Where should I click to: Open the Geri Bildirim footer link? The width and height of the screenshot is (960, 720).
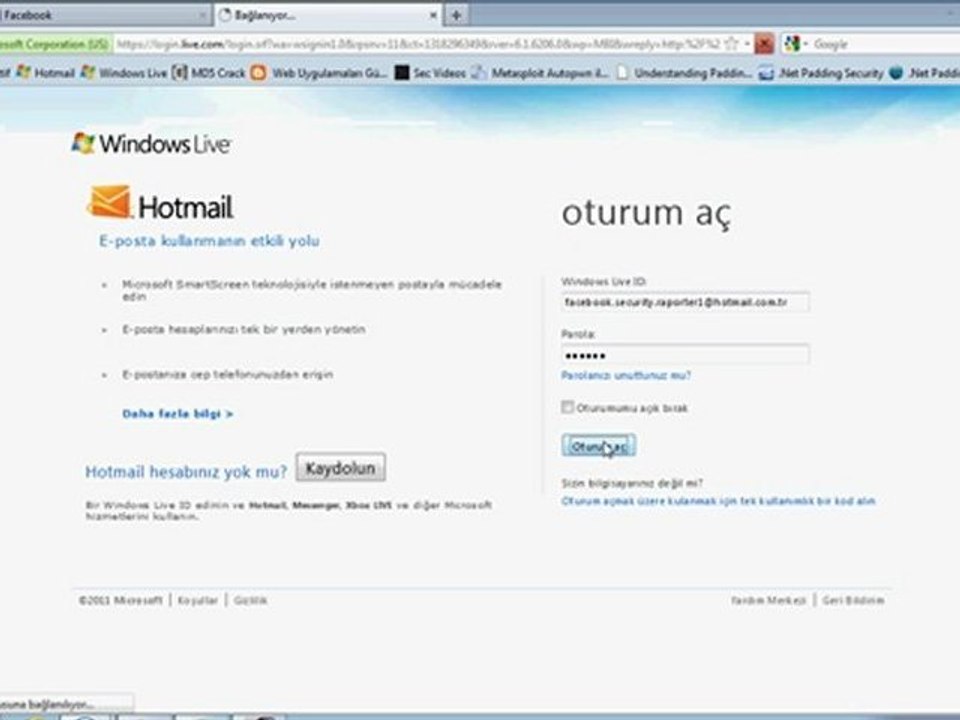[853, 601]
